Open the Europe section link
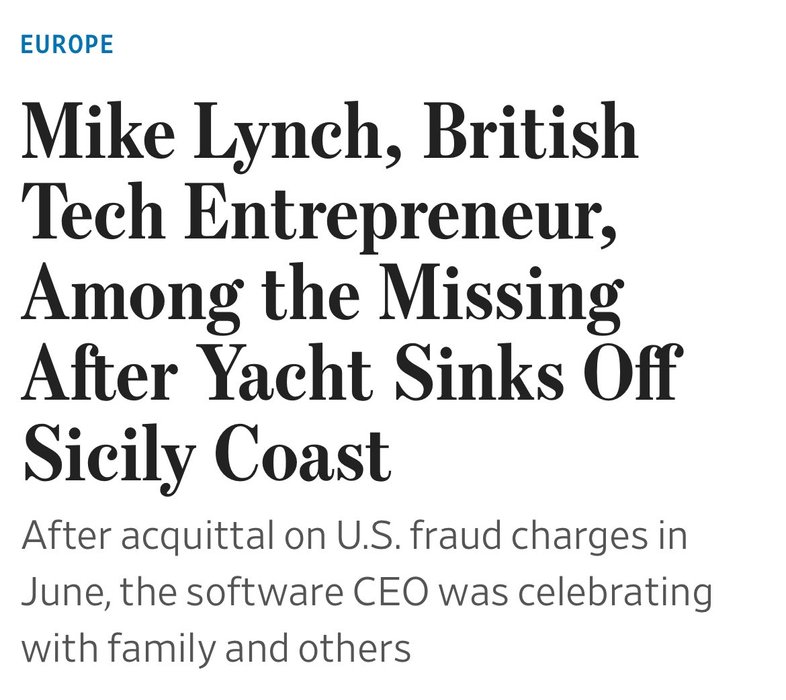Viewport: 786px width, 700px height. (67, 45)
